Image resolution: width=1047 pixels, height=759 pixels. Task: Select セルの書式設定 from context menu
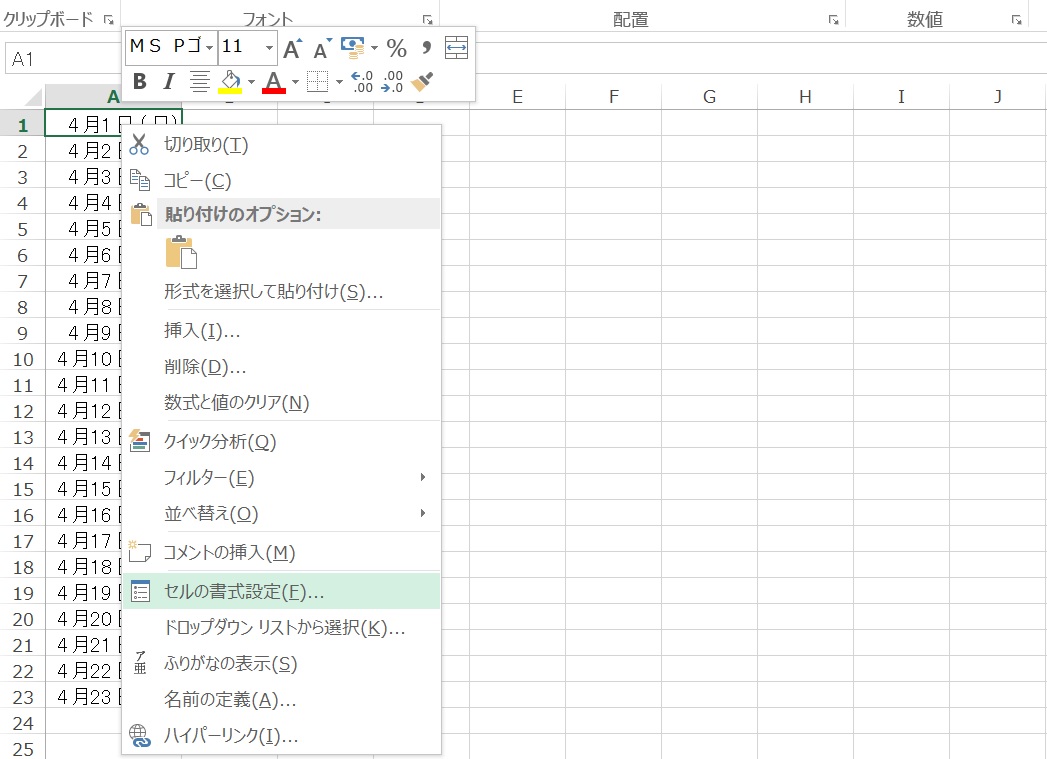click(x=244, y=591)
